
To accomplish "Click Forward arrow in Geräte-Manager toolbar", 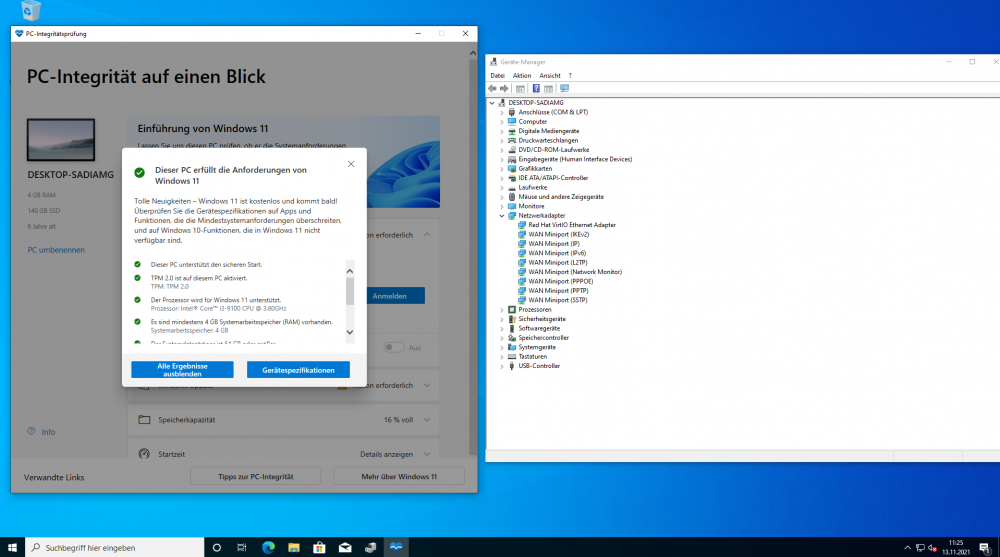I will pos(504,89).
